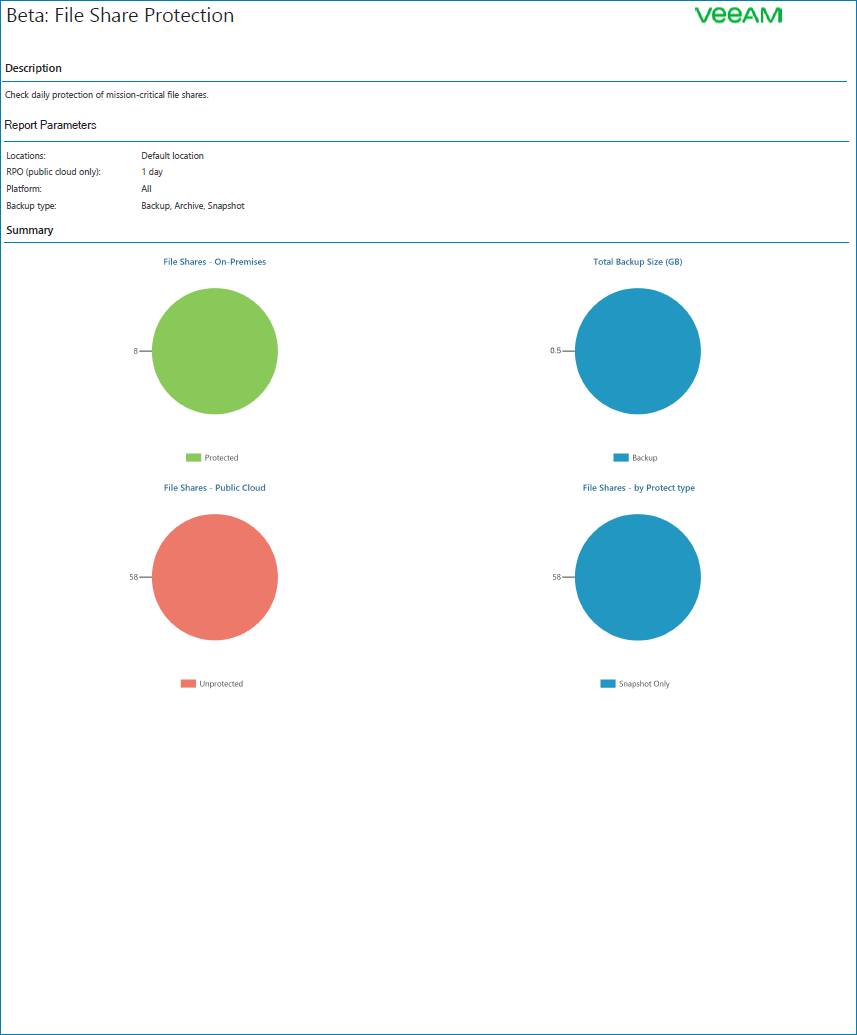This screenshot has width=857, height=1035.
Task: Click the '1 day' RPO value
Action: pyautogui.click(x=152, y=172)
